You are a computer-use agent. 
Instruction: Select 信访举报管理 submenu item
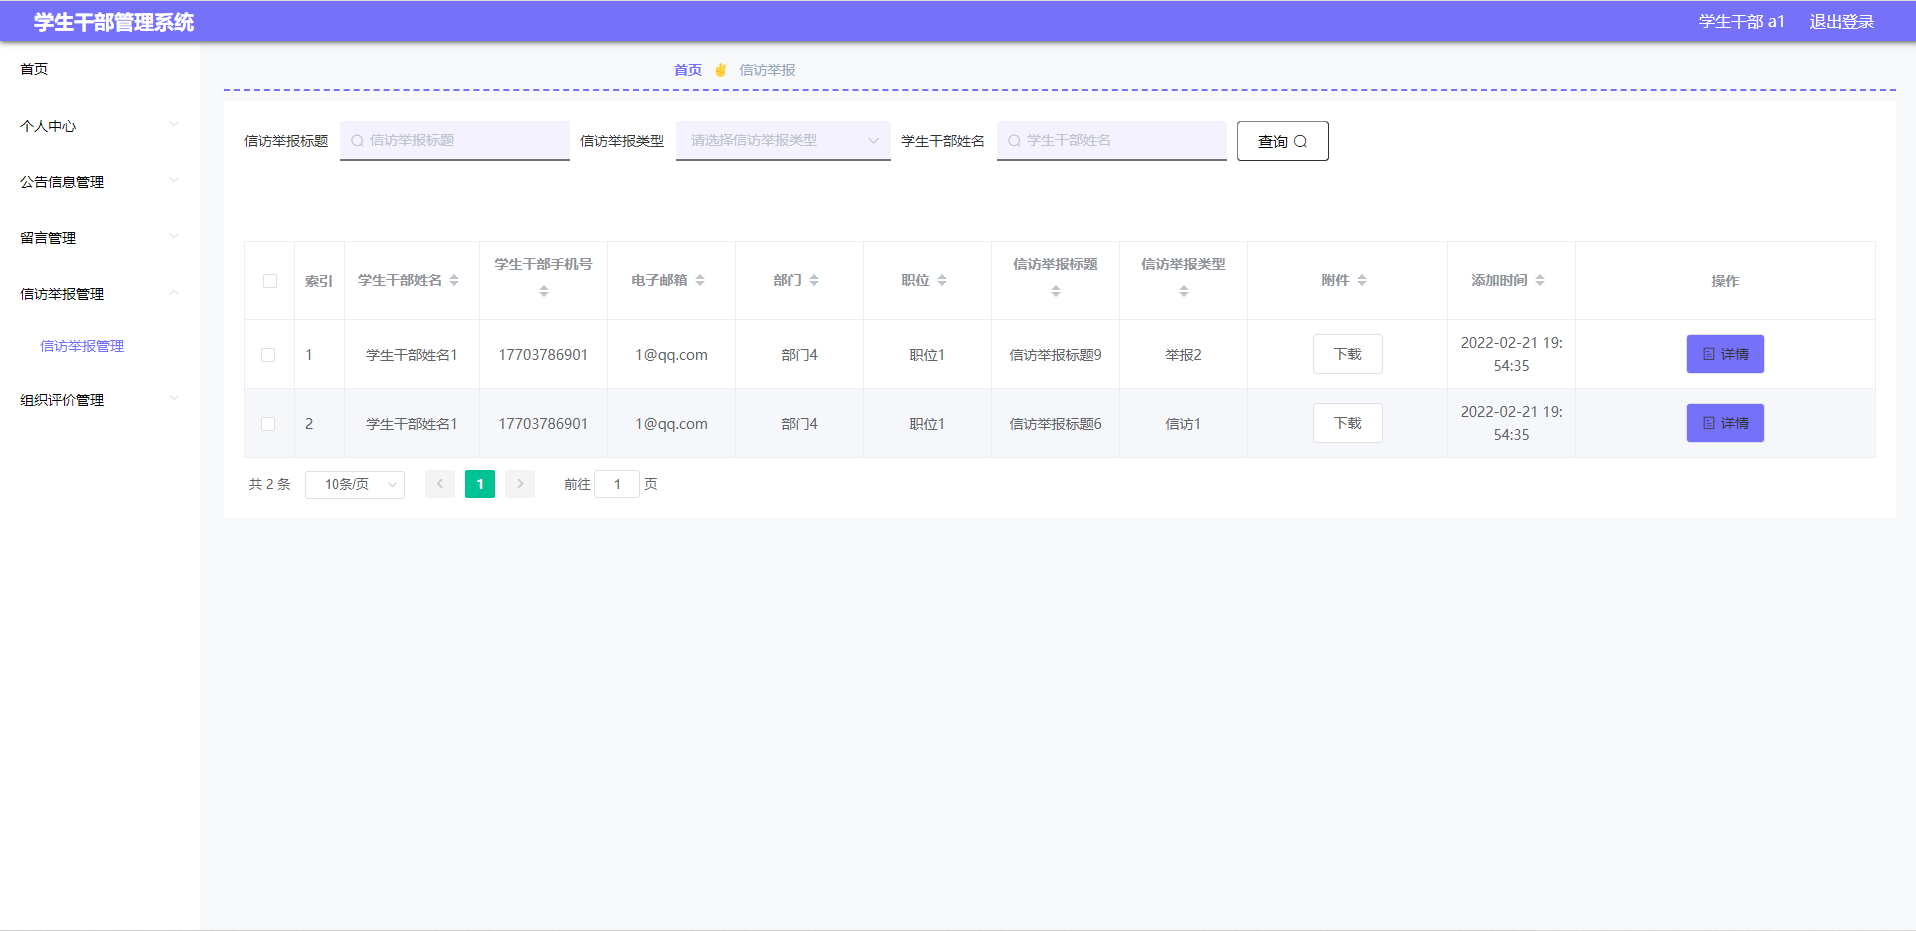(82, 346)
